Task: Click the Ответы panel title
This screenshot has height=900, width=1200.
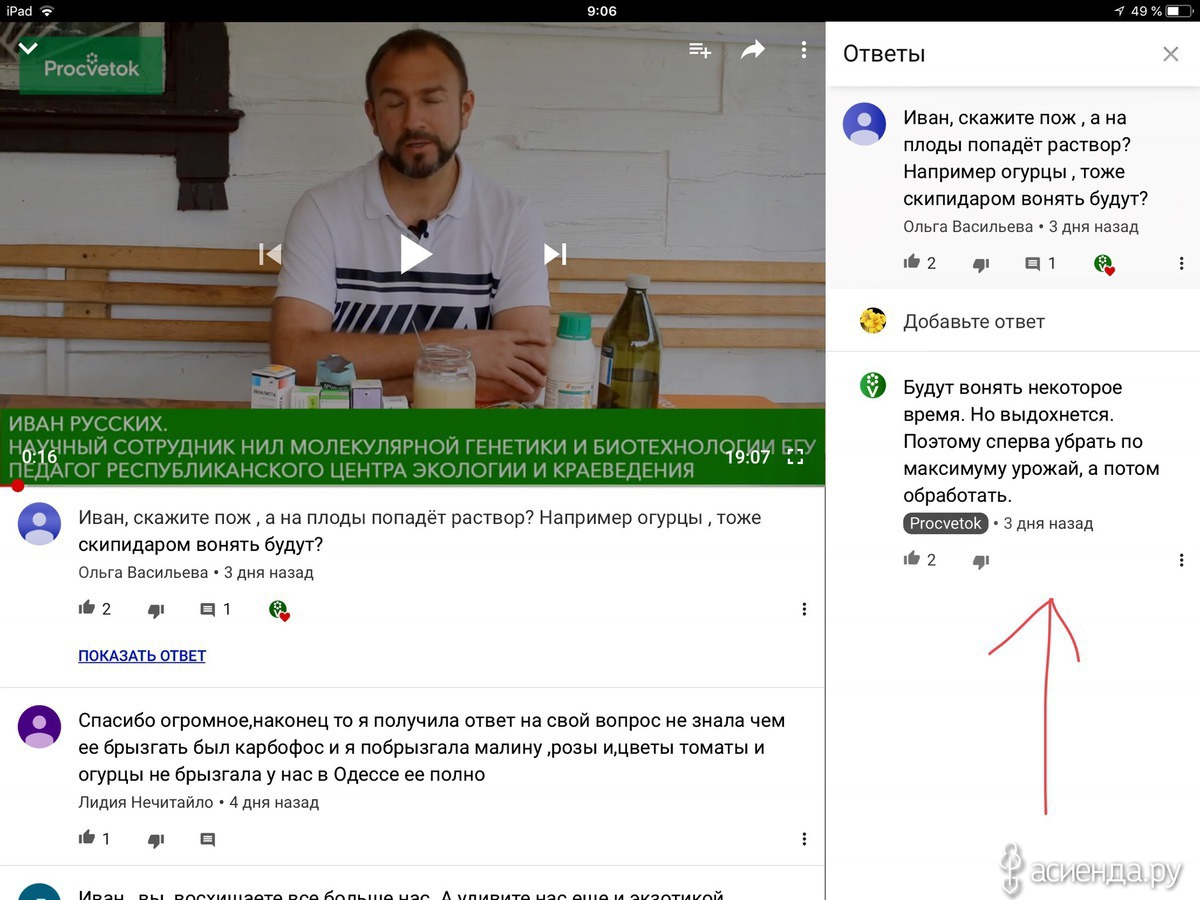Action: click(884, 54)
